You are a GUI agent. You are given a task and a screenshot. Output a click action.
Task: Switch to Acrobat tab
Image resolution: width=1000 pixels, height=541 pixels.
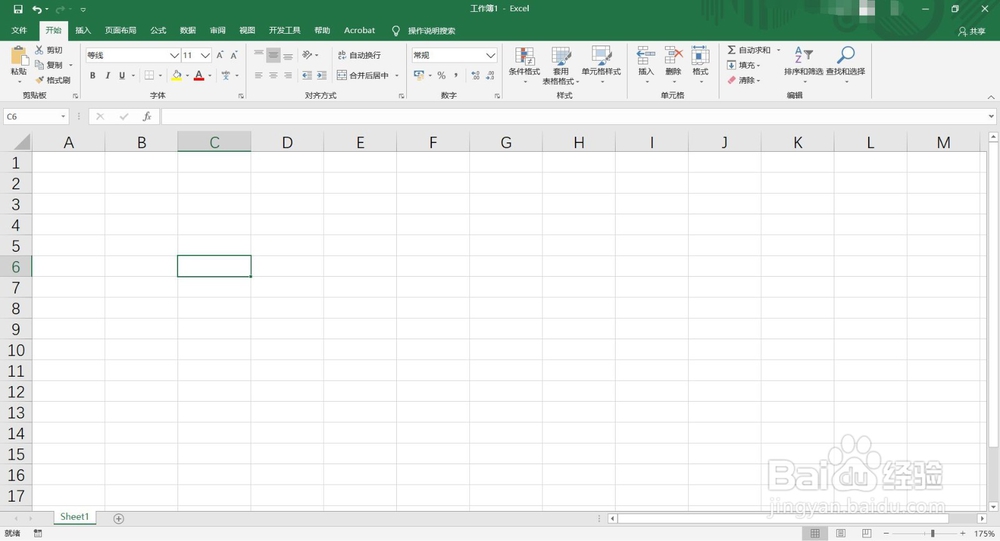click(x=359, y=31)
